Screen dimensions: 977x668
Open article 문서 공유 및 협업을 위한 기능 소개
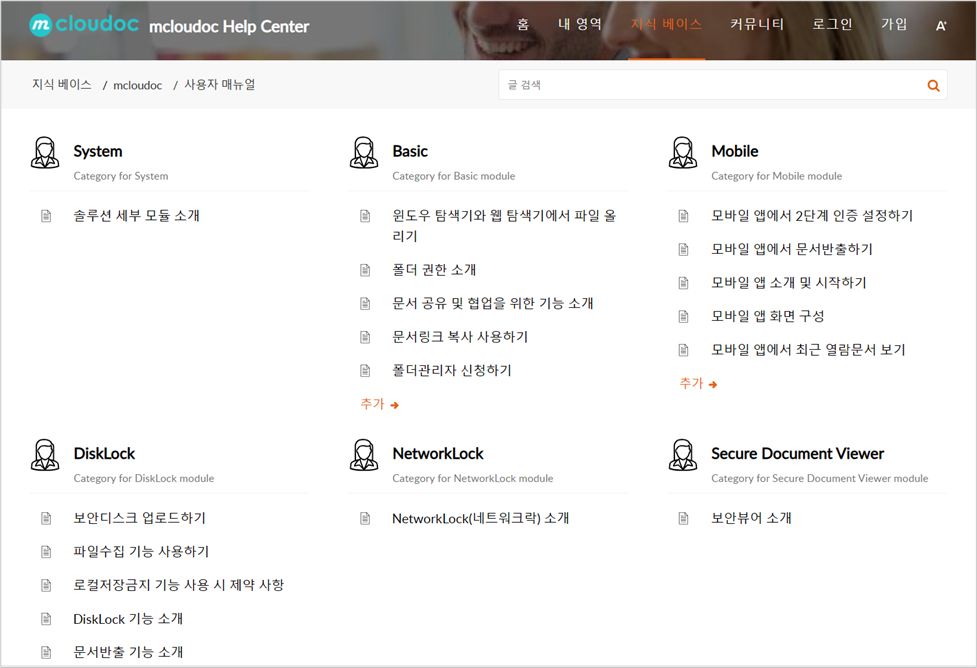[x=493, y=303]
